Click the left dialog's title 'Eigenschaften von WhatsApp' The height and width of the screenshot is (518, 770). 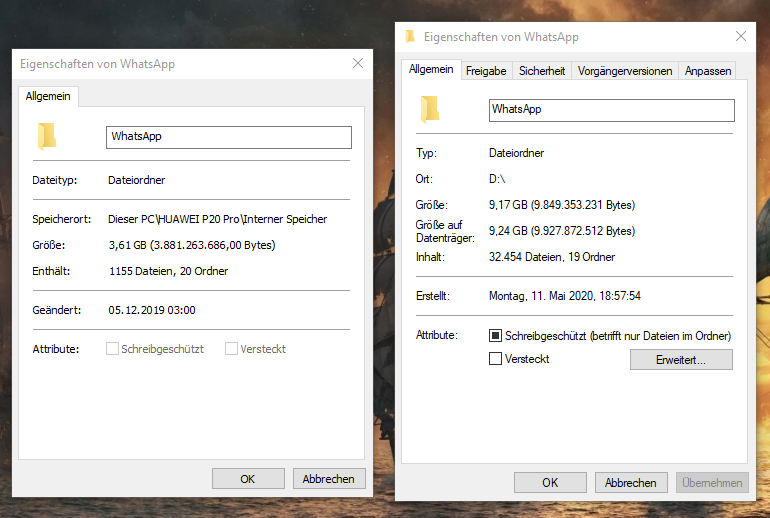97,64
